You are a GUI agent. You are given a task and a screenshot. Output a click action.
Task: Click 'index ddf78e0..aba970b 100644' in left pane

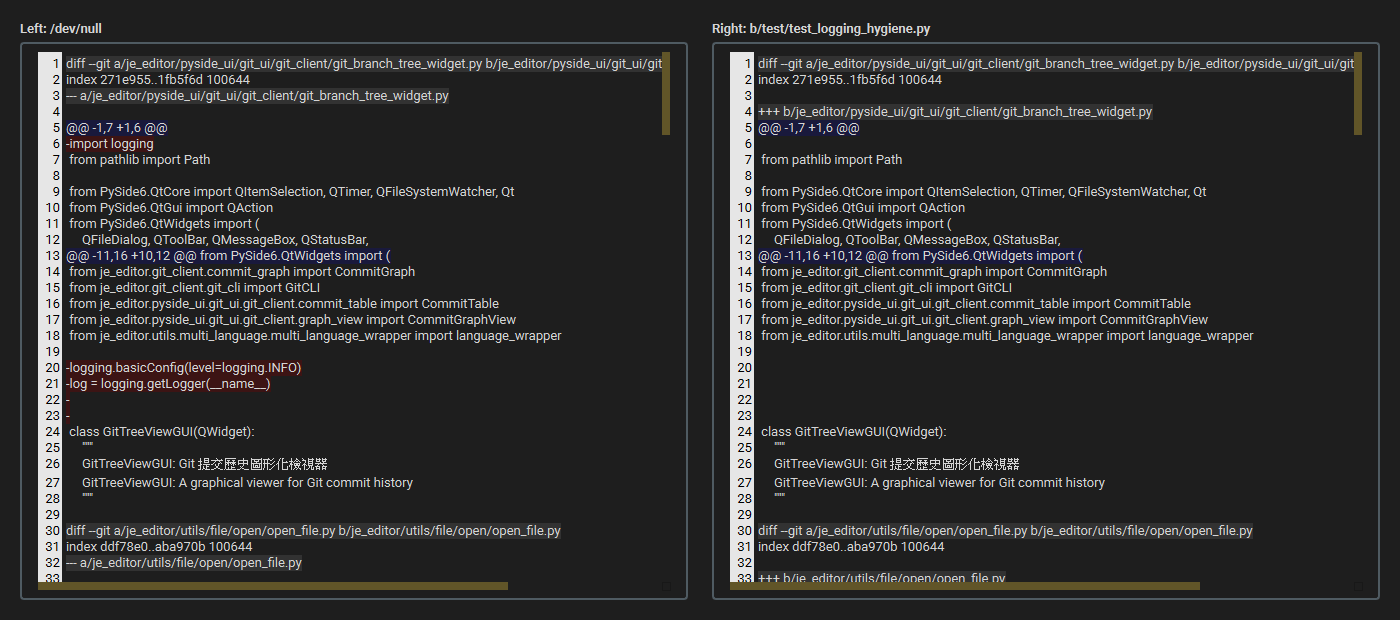coord(159,547)
